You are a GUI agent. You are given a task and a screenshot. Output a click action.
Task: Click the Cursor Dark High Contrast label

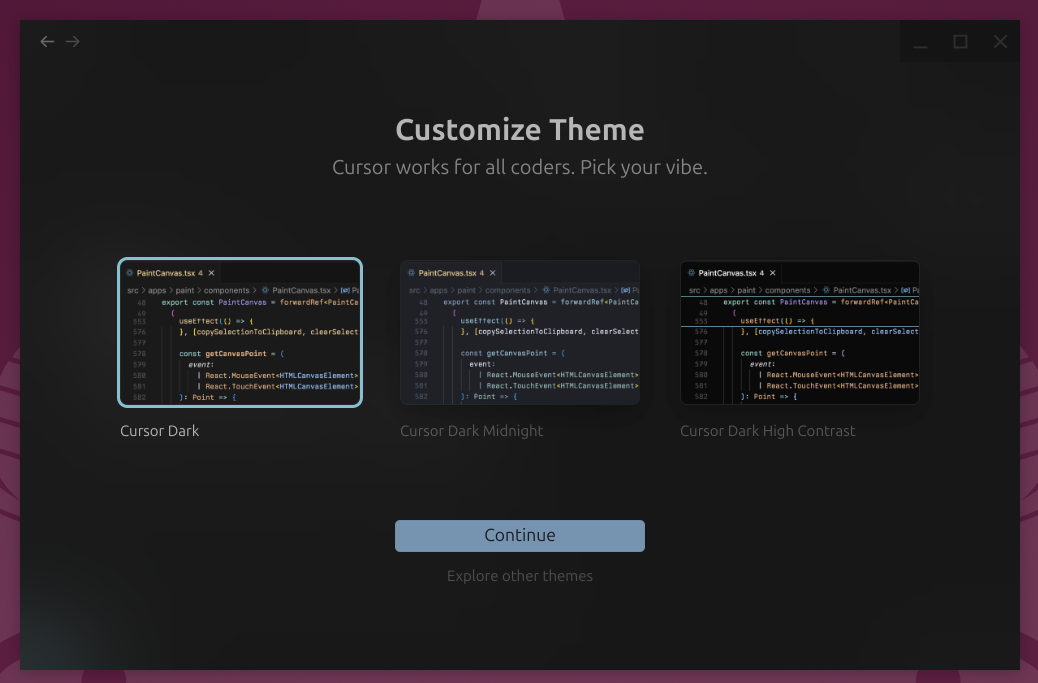(767, 431)
